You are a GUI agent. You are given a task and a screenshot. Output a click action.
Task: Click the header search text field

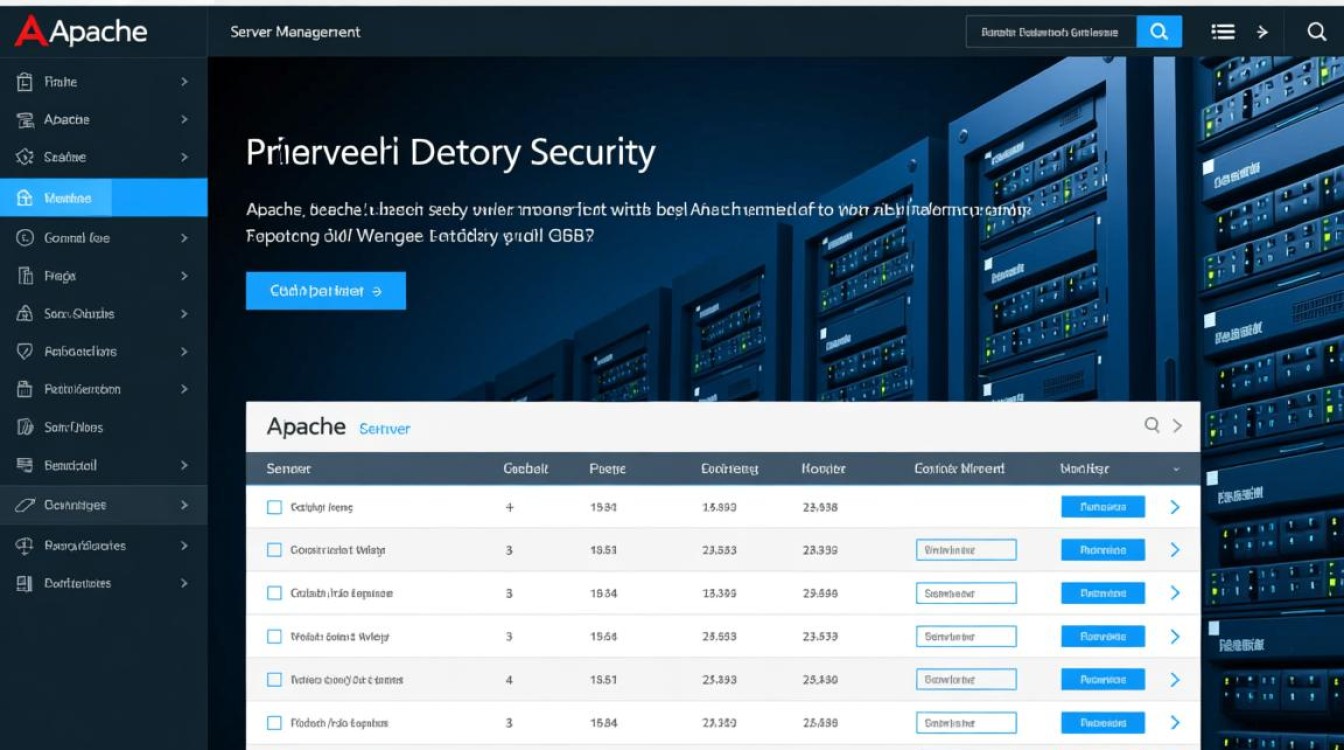coord(1050,32)
